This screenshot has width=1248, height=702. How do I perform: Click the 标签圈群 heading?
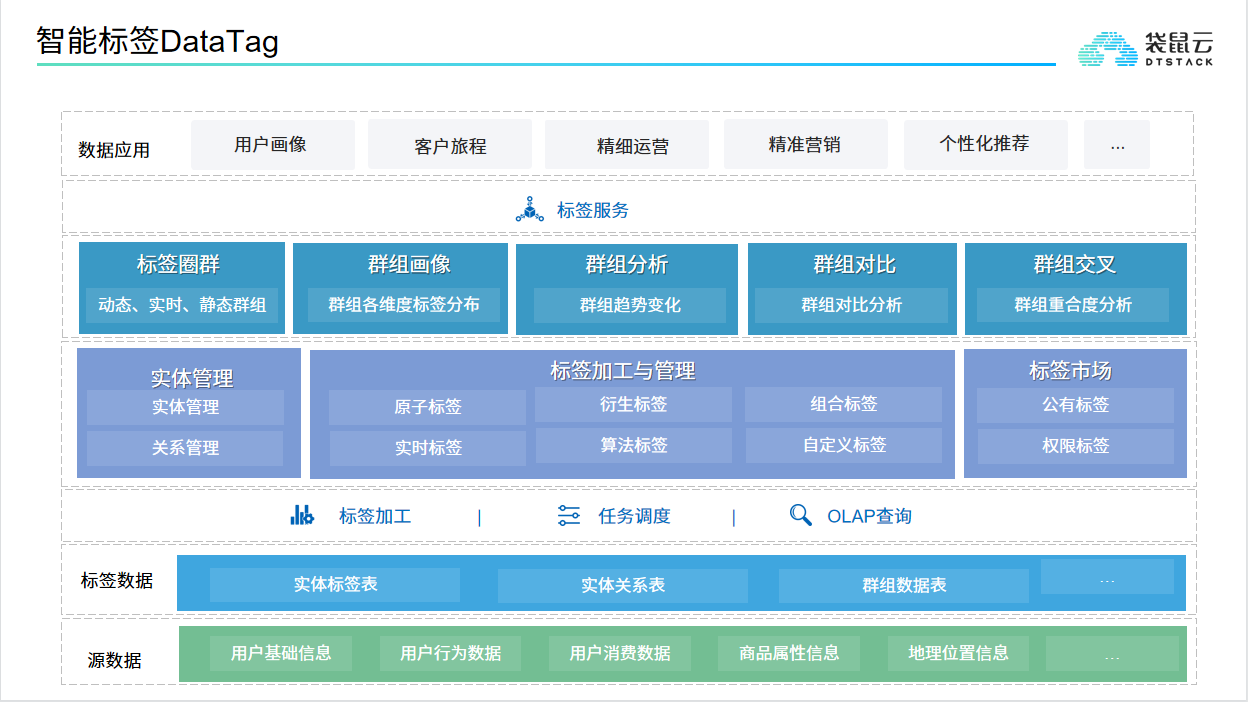point(179,264)
